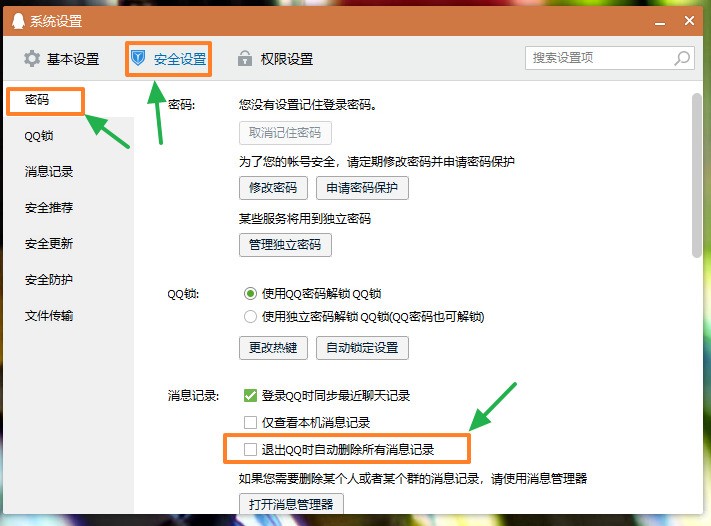Open 自动锁定设置
This screenshot has height=526, width=711.
[362, 348]
